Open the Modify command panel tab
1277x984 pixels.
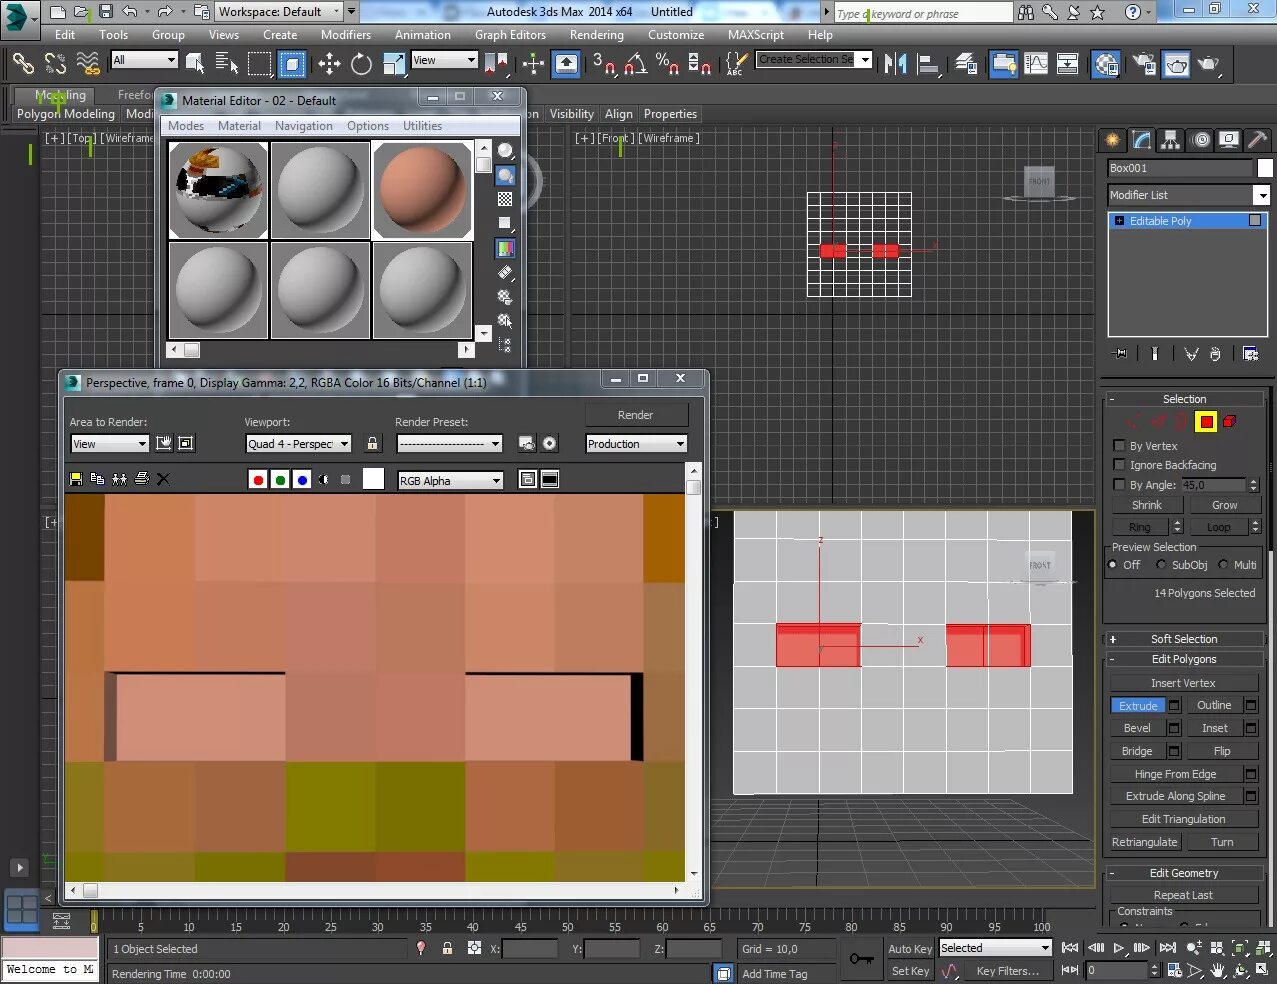1141,140
